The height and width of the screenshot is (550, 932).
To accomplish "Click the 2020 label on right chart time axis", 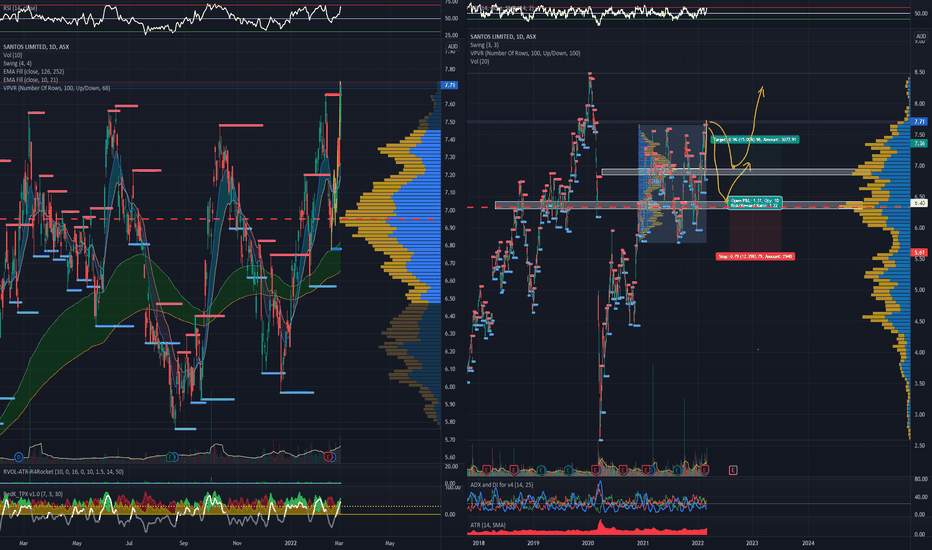I will pos(587,543).
